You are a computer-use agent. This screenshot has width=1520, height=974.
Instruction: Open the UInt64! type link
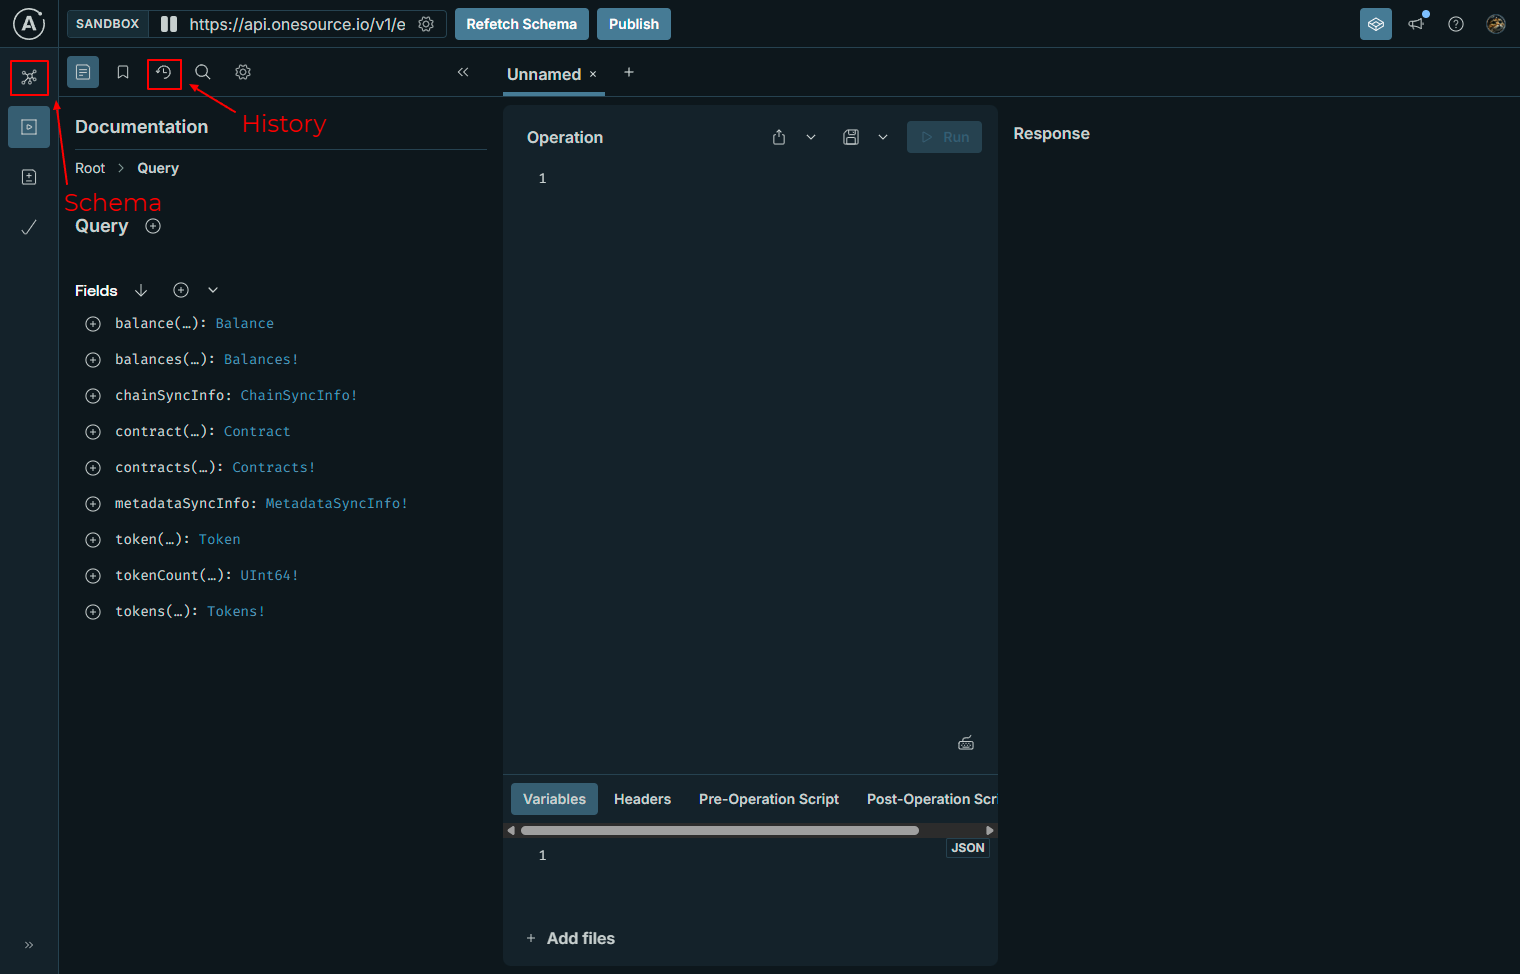point(270,575)
